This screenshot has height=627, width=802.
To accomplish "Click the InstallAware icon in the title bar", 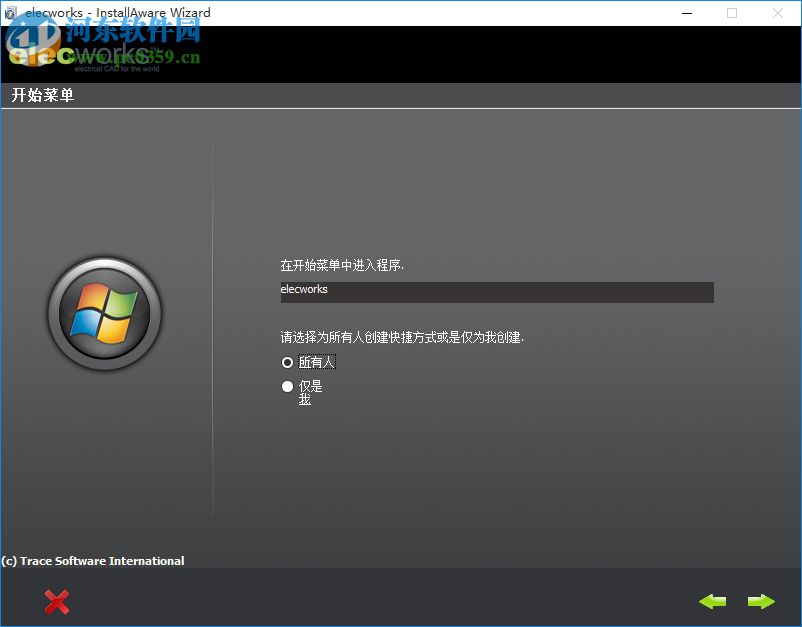I will point(12,12).
